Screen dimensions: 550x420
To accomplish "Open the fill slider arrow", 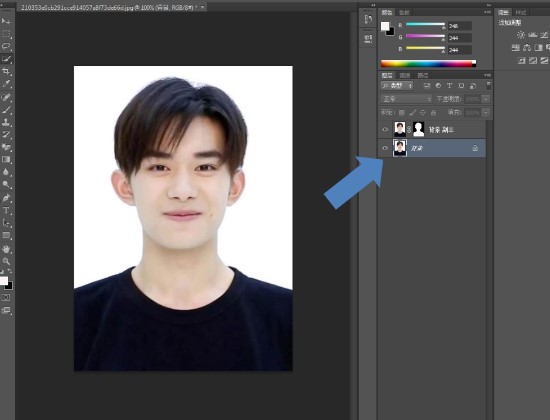I will (486, 113).
